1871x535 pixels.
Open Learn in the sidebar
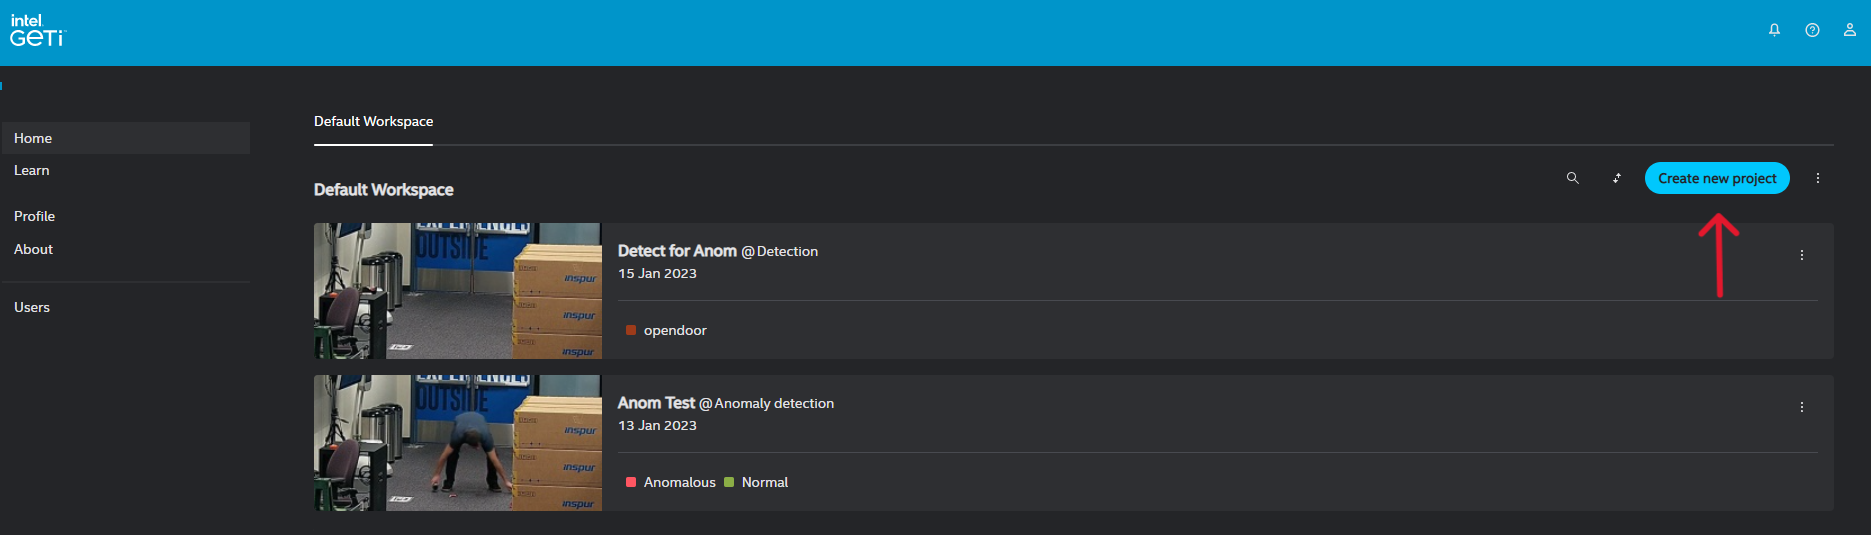[32, 170]
